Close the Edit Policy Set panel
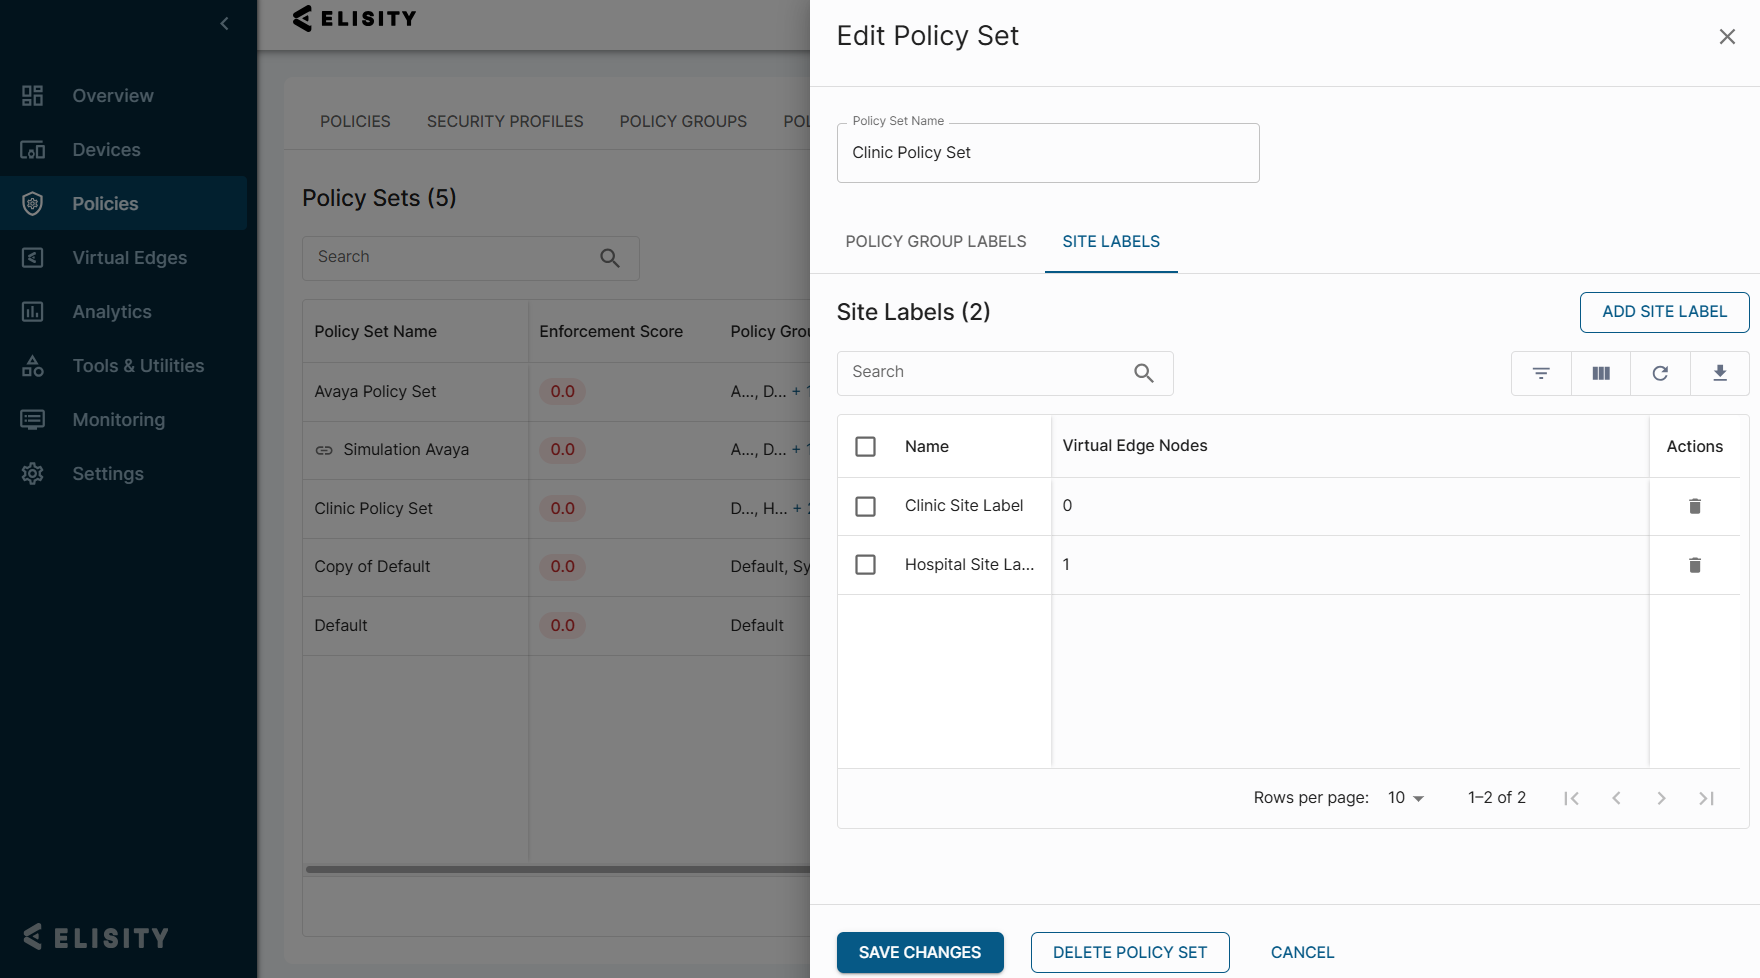Screen dimensions: 1760x978 click(x=1727, y=37)
